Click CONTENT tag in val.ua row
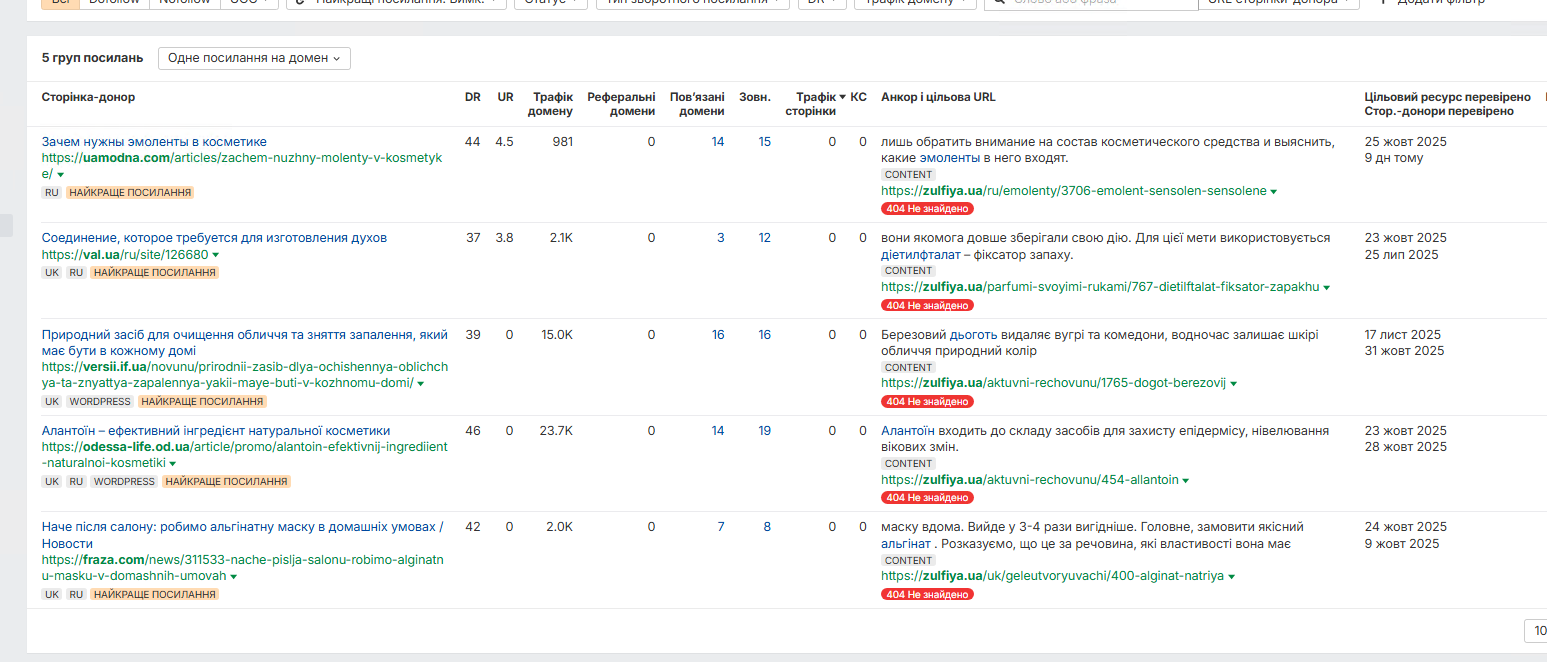Image resolution: width=1547 pixels, height=662 pixels. 909,271
